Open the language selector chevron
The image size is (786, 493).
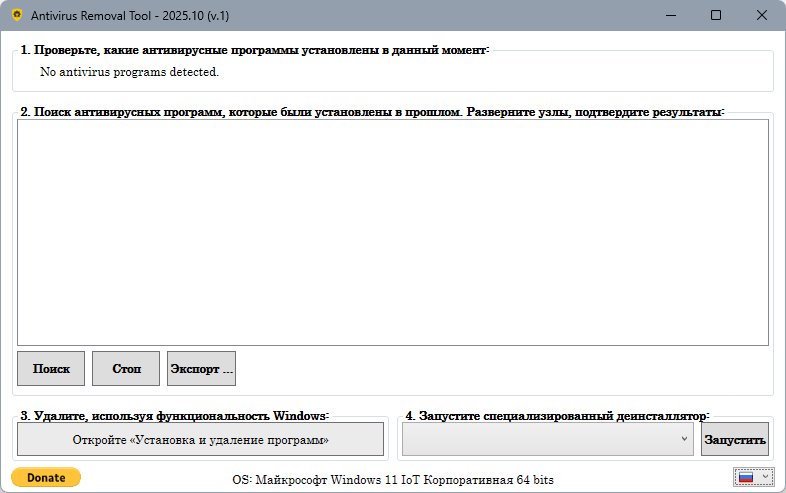tap(764, 477)
